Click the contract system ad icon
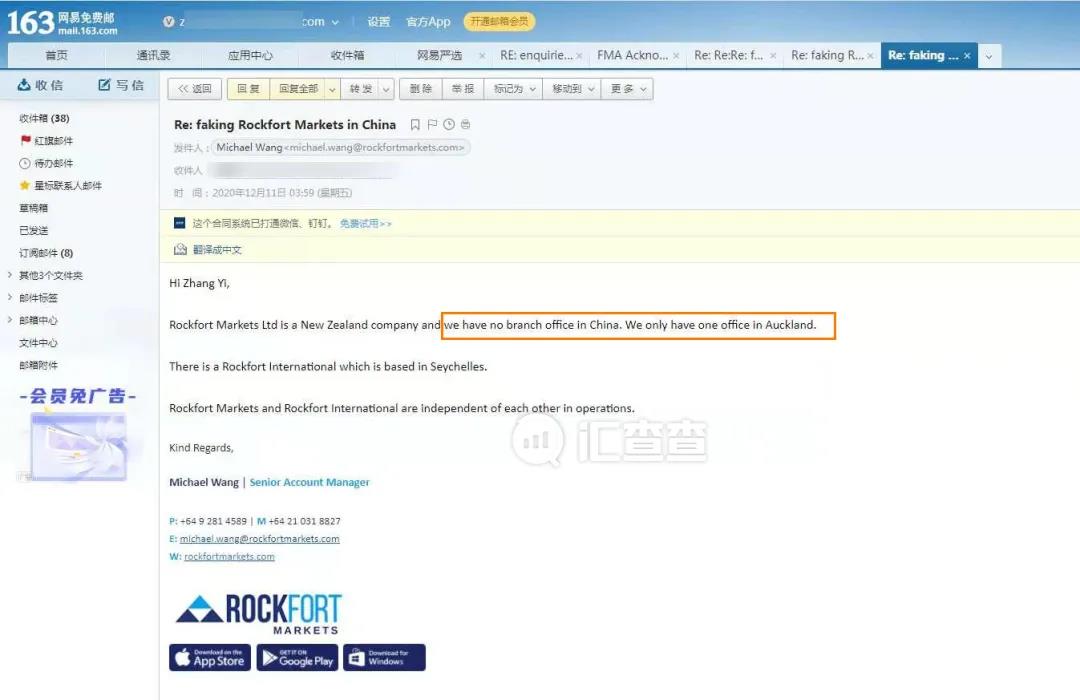Image resolution: width=1080 pixels, height=700 pixels. pyautogui.click(x=180, y=223)
